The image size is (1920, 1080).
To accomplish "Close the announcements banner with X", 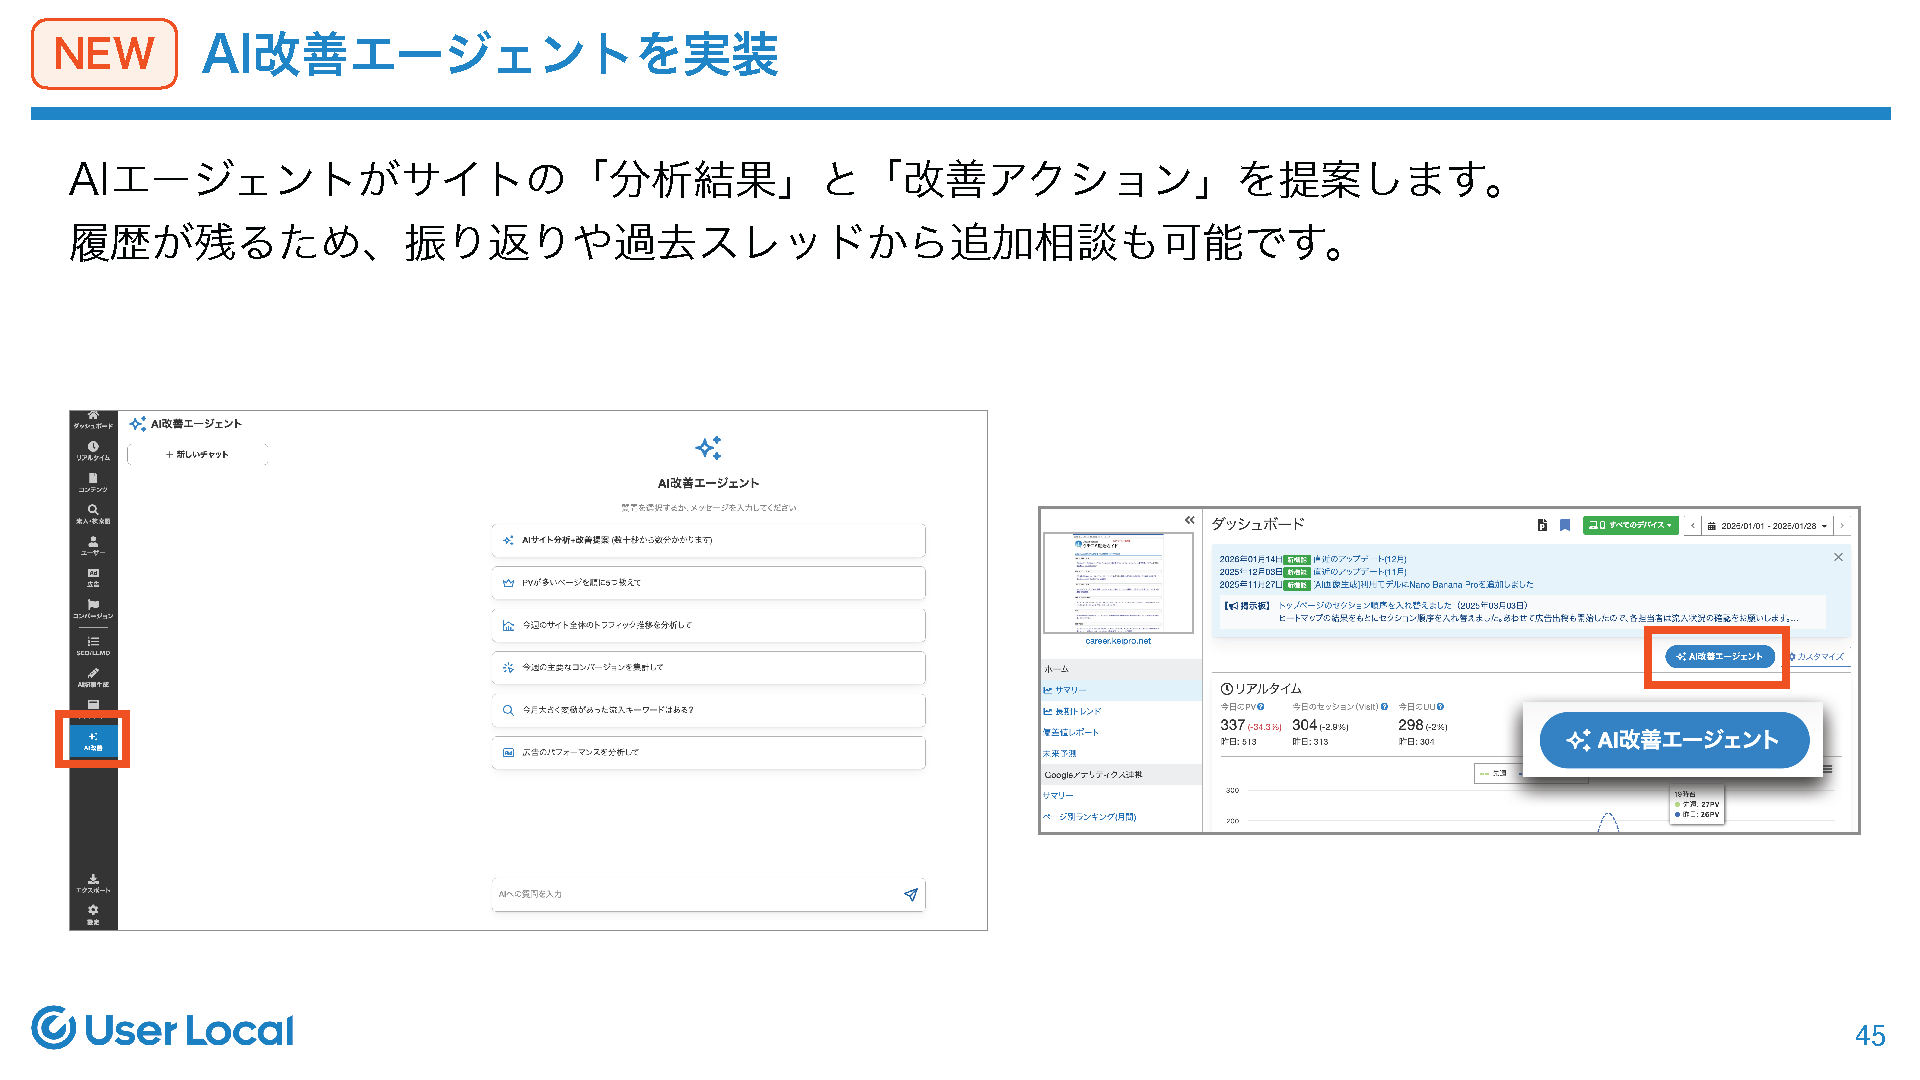I will click(x=1838, y=557).
